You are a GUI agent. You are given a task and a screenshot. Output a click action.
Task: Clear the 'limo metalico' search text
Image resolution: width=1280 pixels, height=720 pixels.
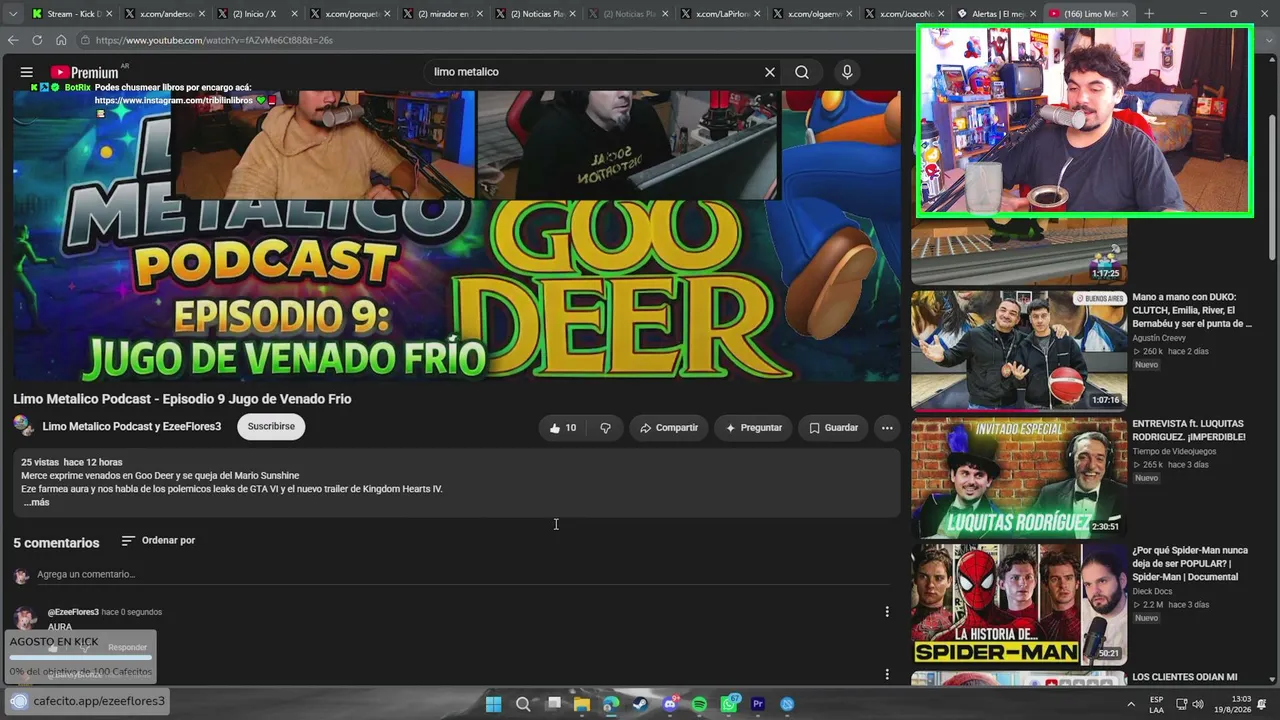click(770, 72)
